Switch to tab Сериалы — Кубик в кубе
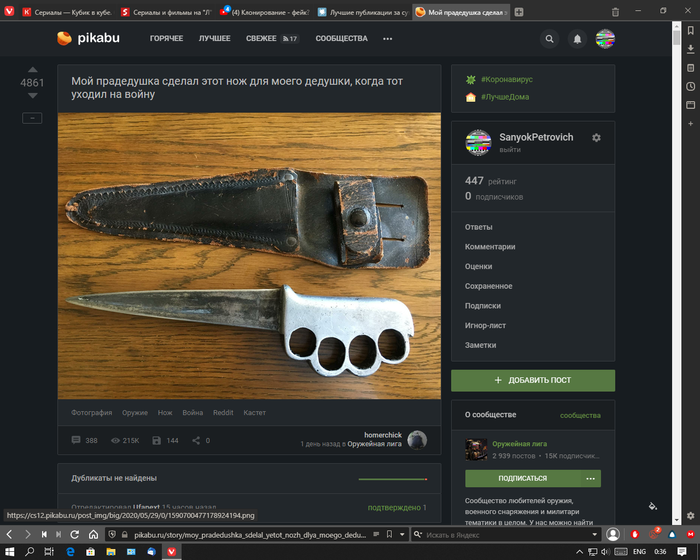The image size is (700, 560). tap(68, 12)
